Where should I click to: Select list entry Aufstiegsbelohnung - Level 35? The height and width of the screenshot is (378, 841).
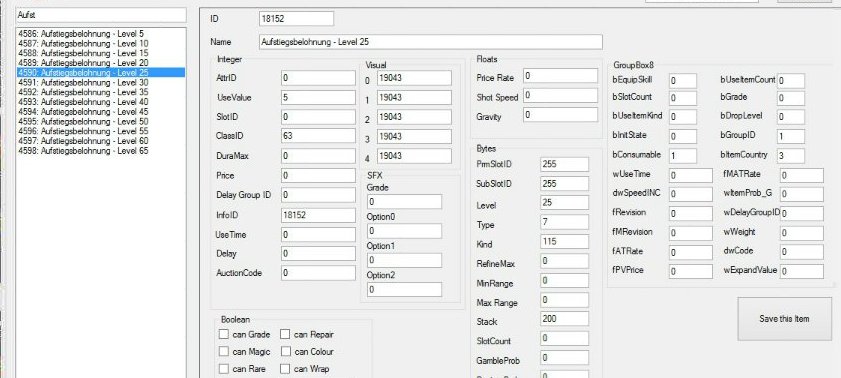[x=101, y=92]
